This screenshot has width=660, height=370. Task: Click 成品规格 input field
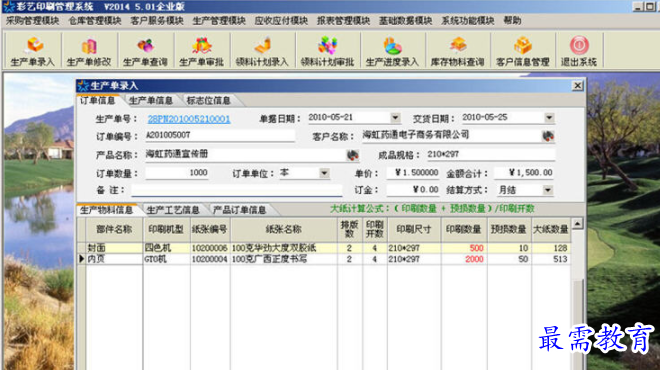tap(491, 154)
